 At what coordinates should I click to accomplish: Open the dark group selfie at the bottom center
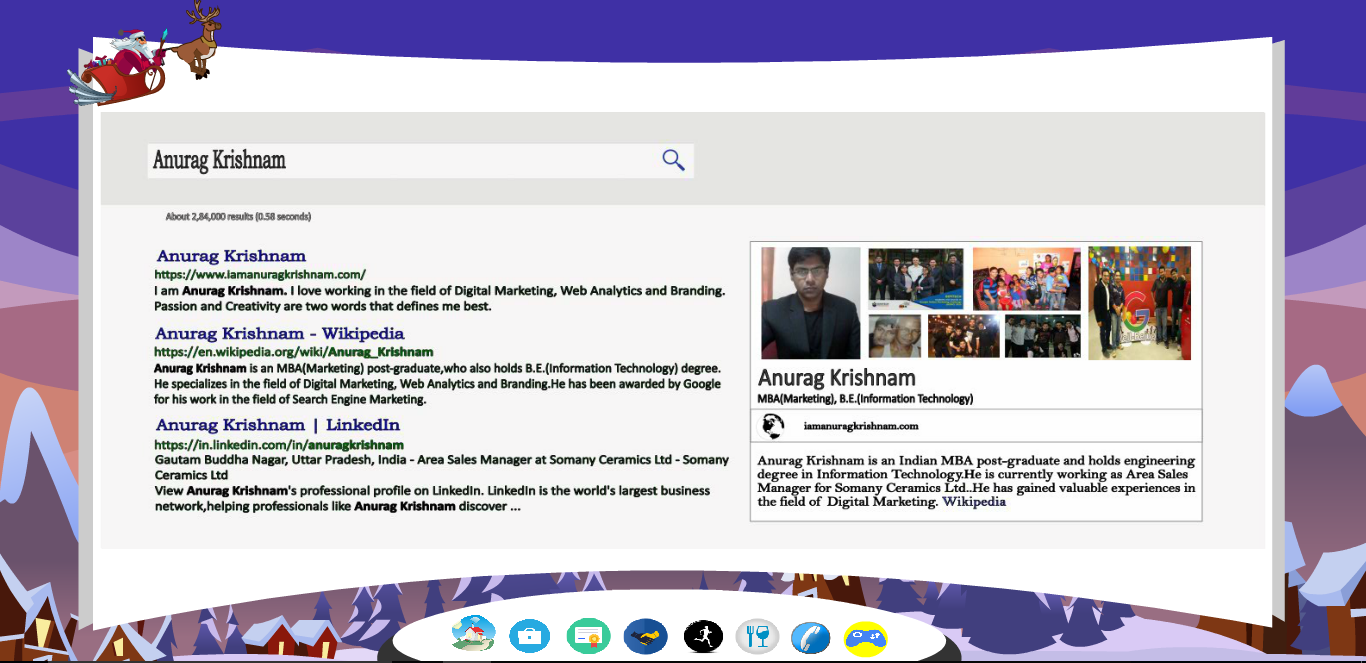[964, 336]
